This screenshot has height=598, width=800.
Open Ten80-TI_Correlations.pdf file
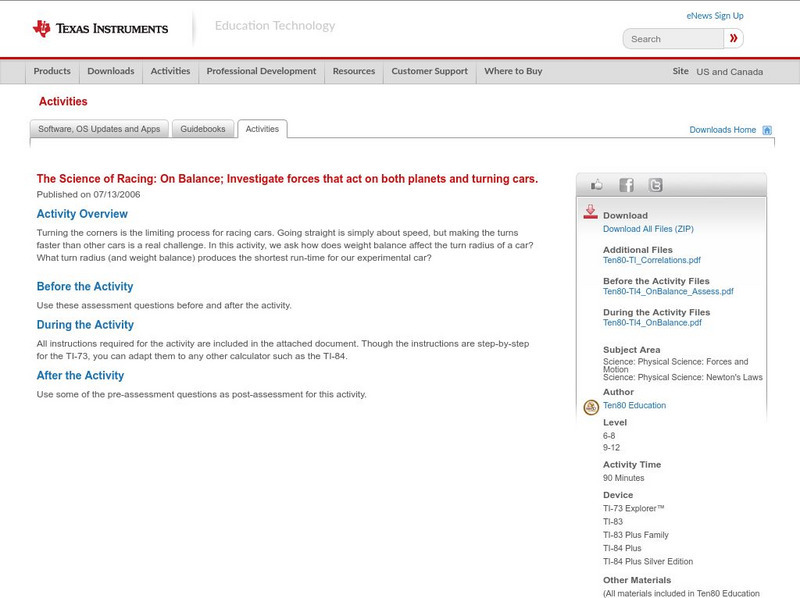click(x=652, y=260)
